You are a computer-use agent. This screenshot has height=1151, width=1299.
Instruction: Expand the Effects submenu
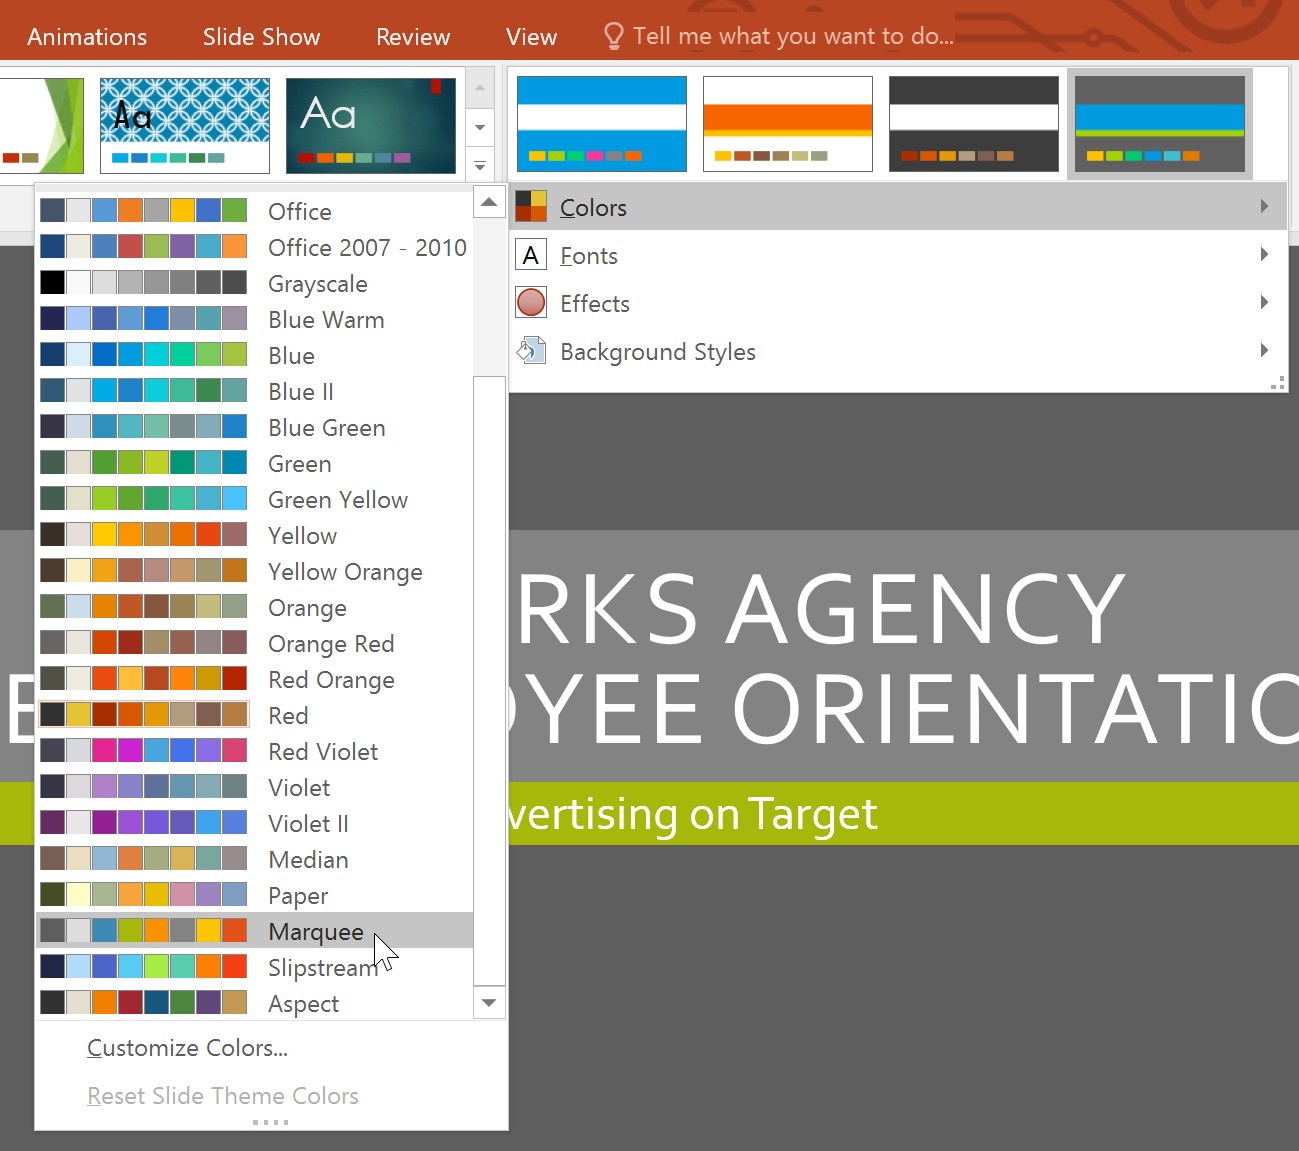coord(1263,302)
